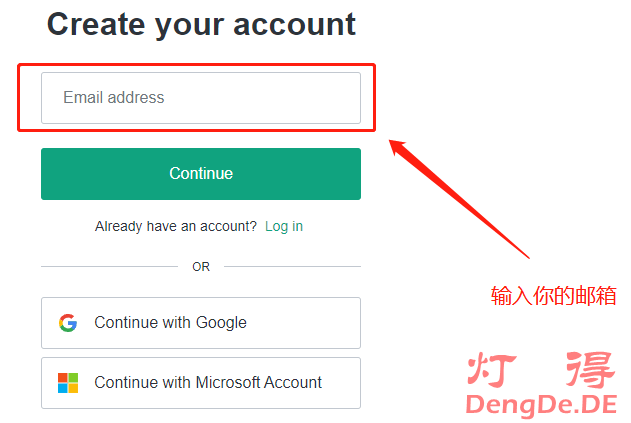Viewport: 631px width, 423px height.
Task: Choose the Continue with Microsoft Account label
Action: tap(208, 383)
